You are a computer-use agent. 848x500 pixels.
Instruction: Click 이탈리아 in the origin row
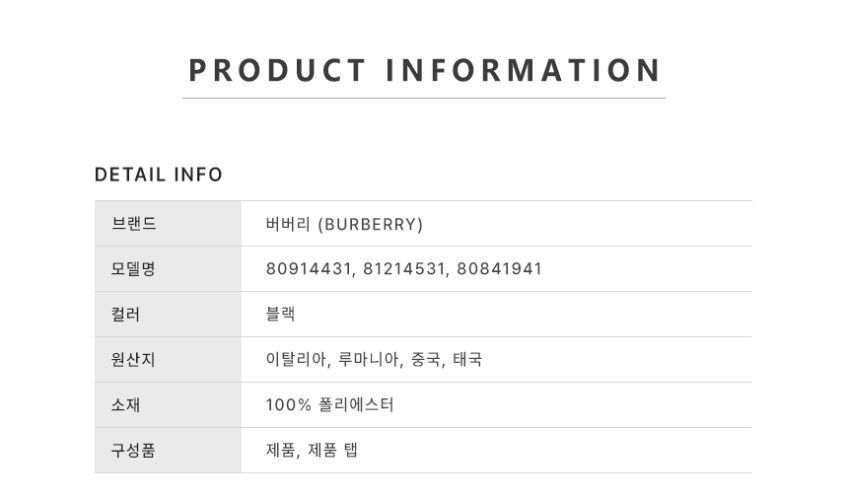click(x=295, y=359)
